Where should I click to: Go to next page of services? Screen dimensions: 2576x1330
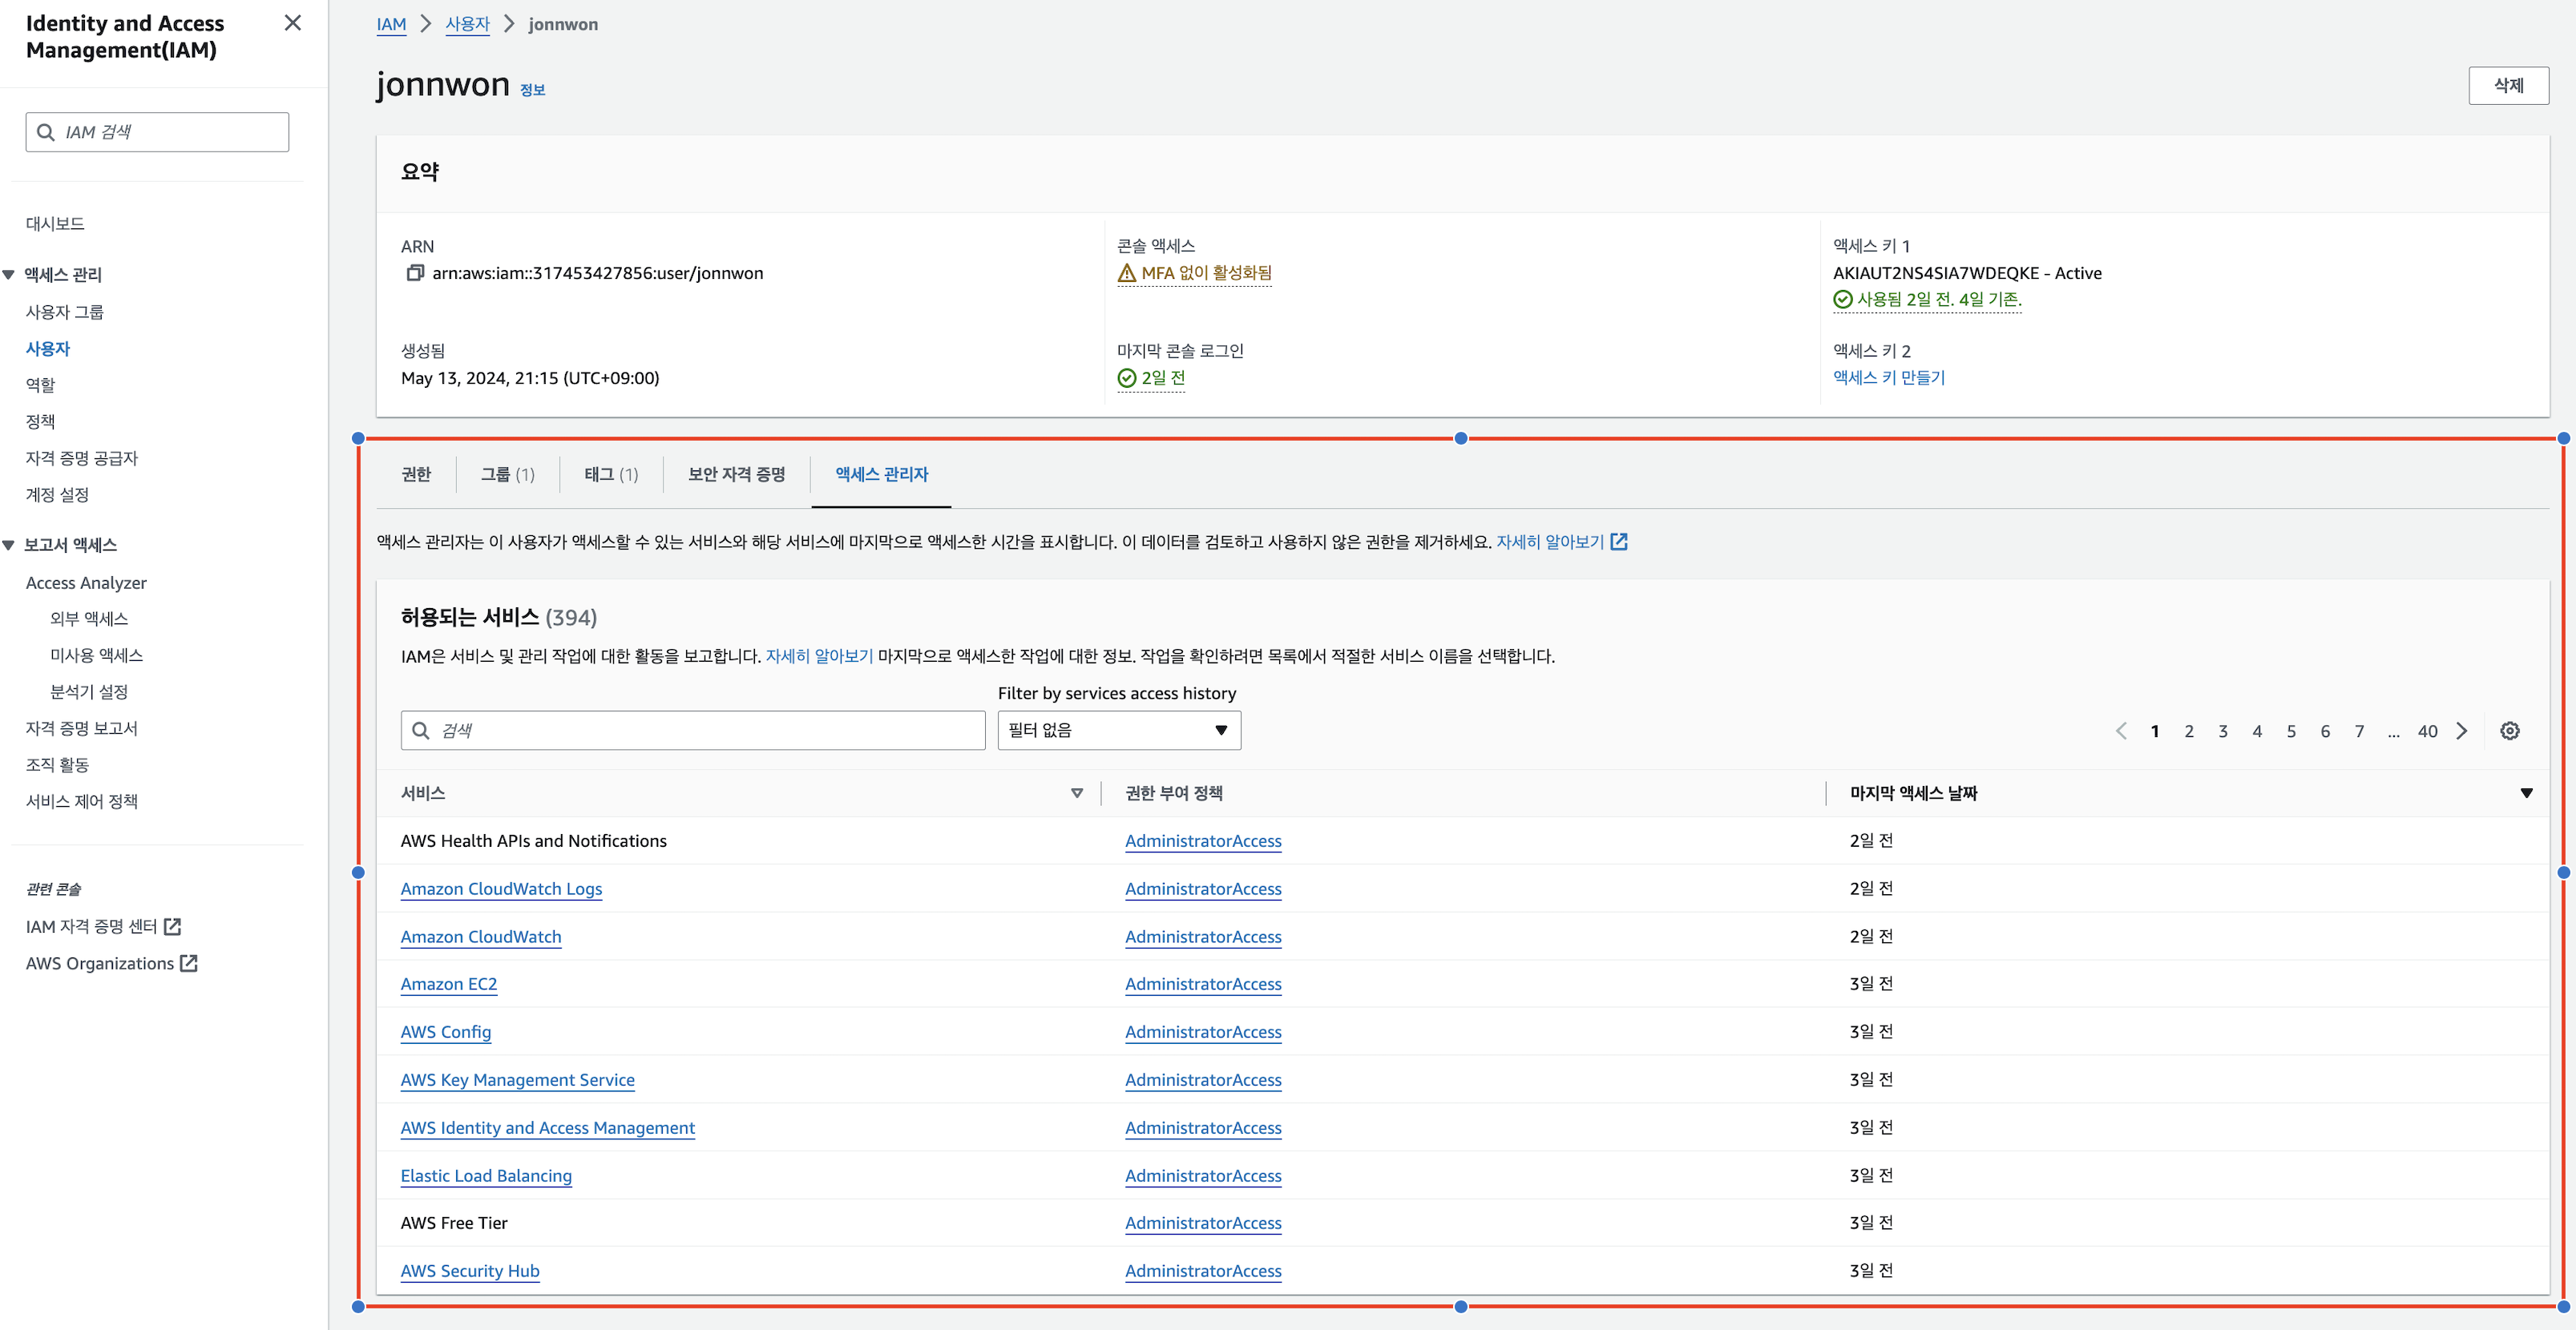(x=2462, y=731)
